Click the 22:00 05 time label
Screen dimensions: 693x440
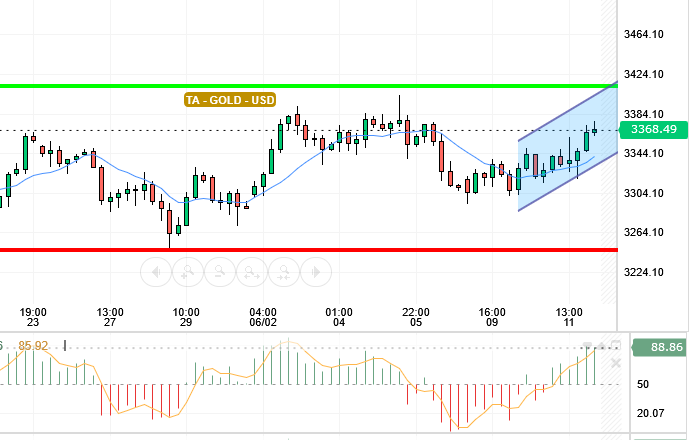416,317
